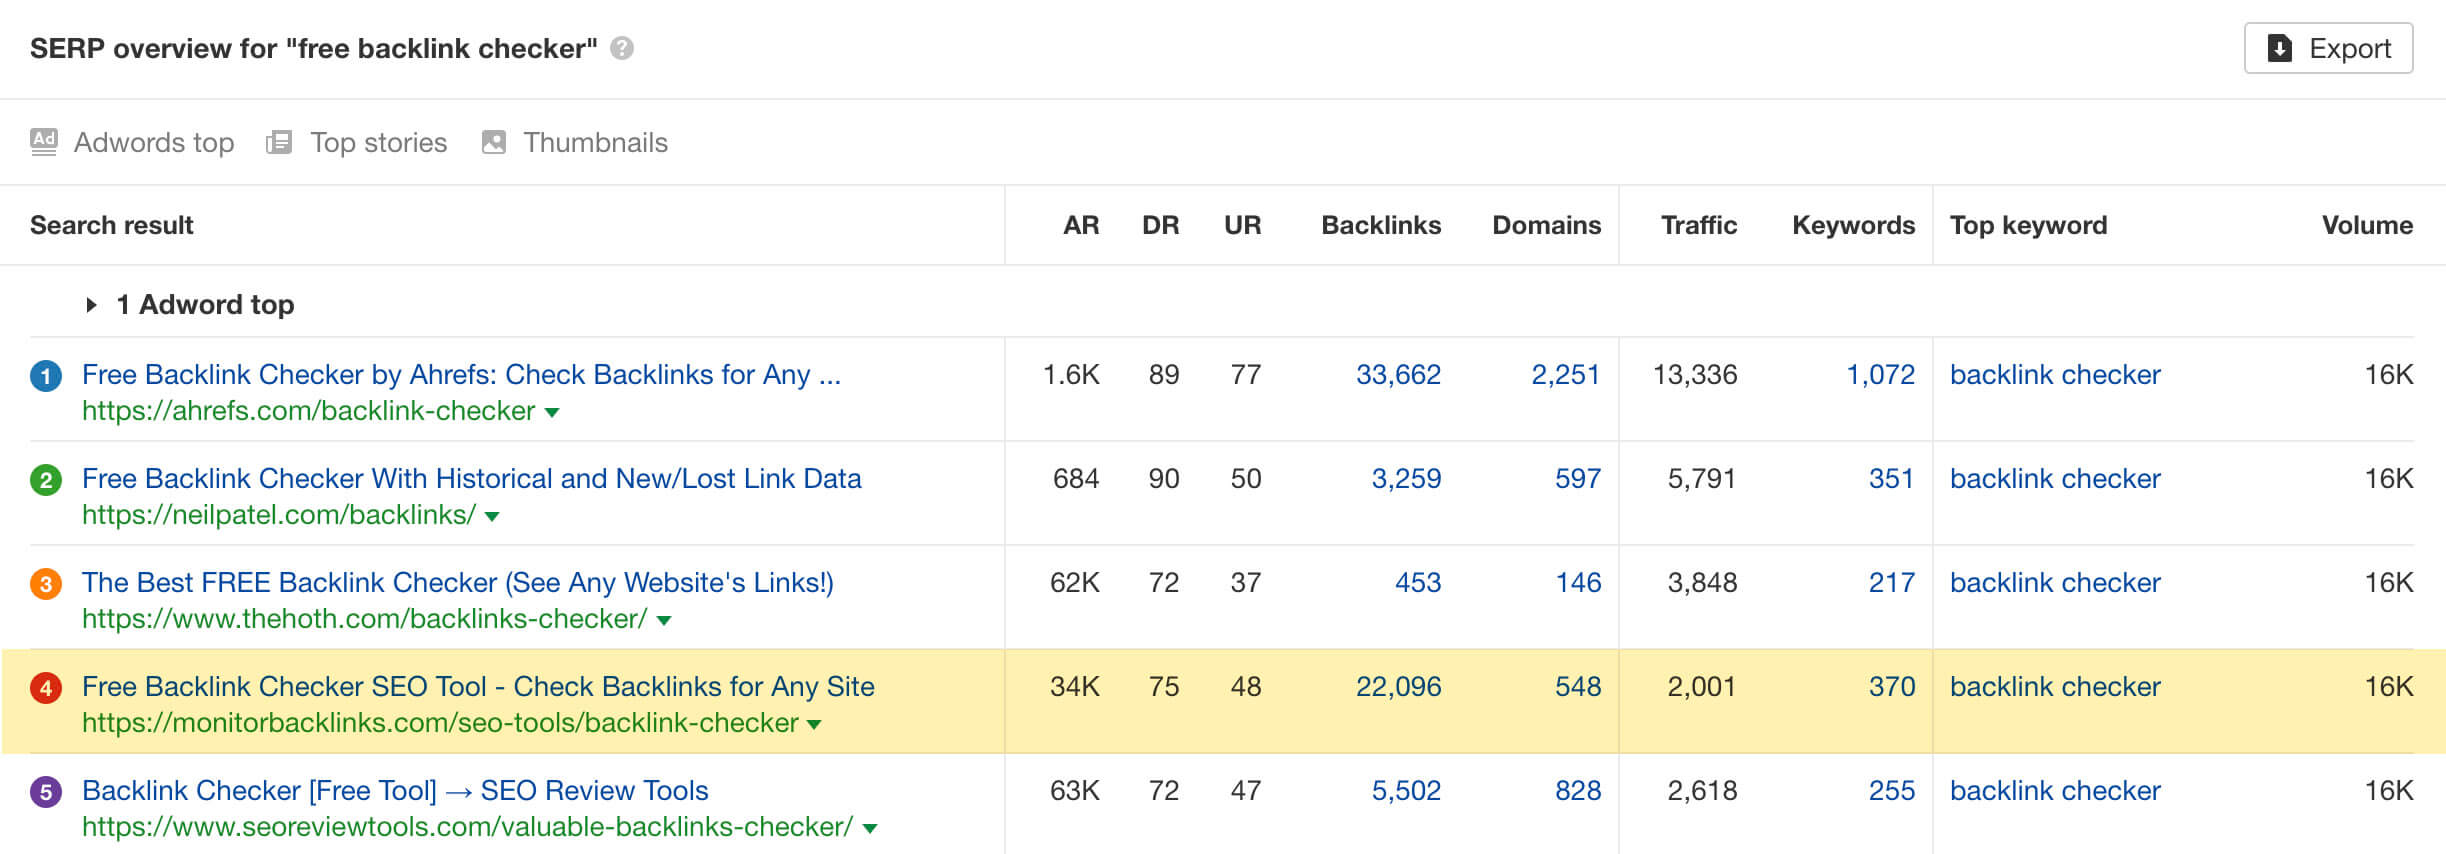
Task: Open Free Backlink Checker SEO Tool title
Action: 478,686
